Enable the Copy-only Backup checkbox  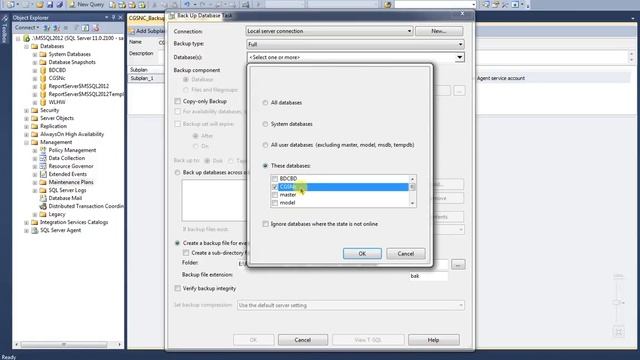(178, 101)
